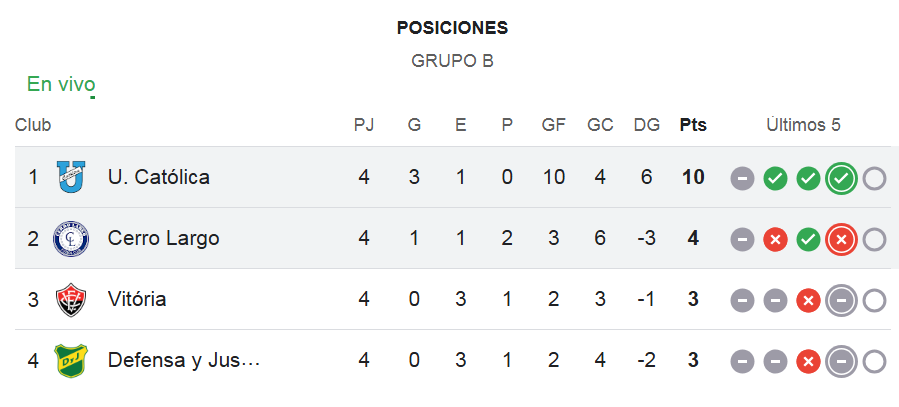Open the Vitória team link
The image size is (899, 407).
(x=137, y=299)
